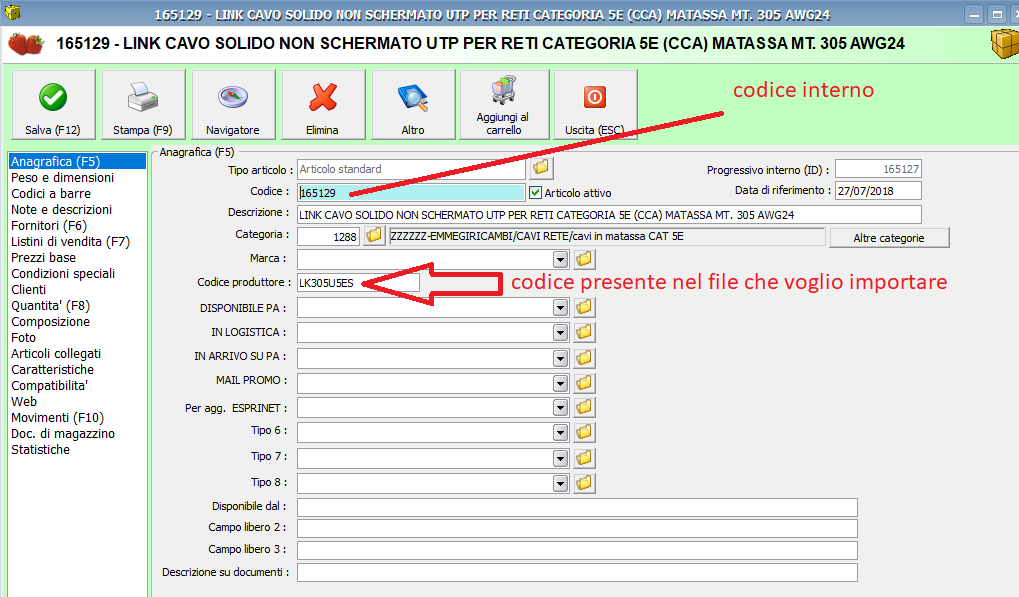Click folder icon beside Tipo 8 field
Screen dimensions: 1019x597
tap(584, 483)
